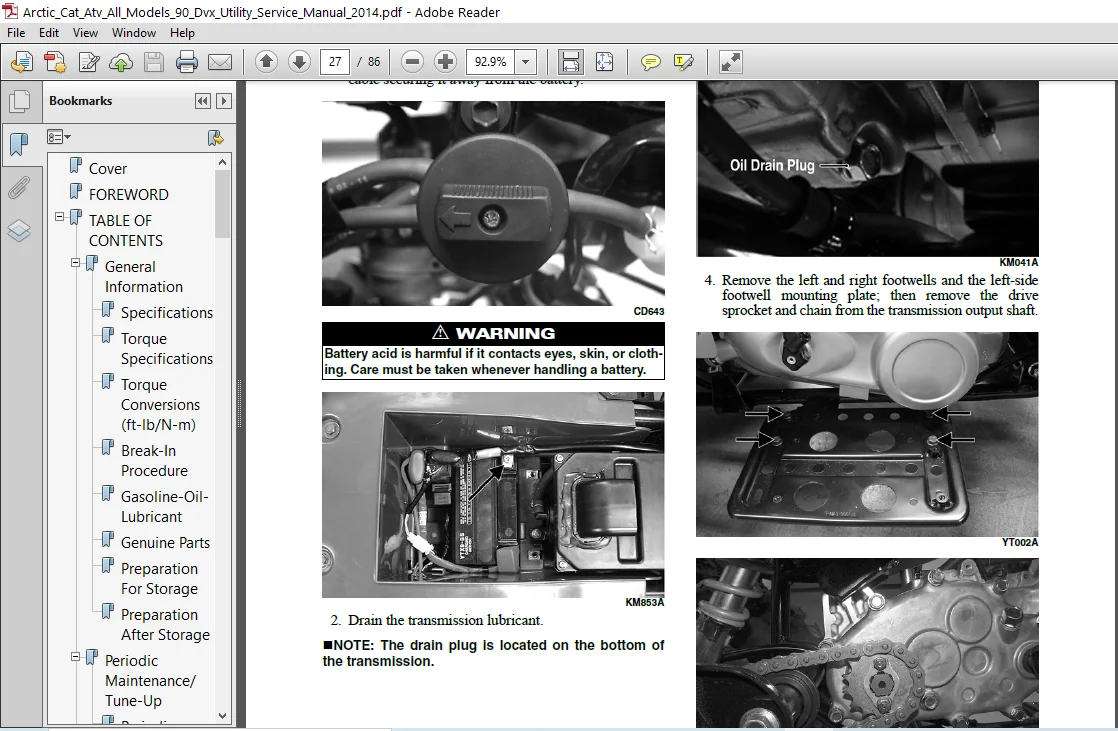1118x731 pixels.
Task: Click the Sign document toolbar icon
Action: (x=88, y=62)
